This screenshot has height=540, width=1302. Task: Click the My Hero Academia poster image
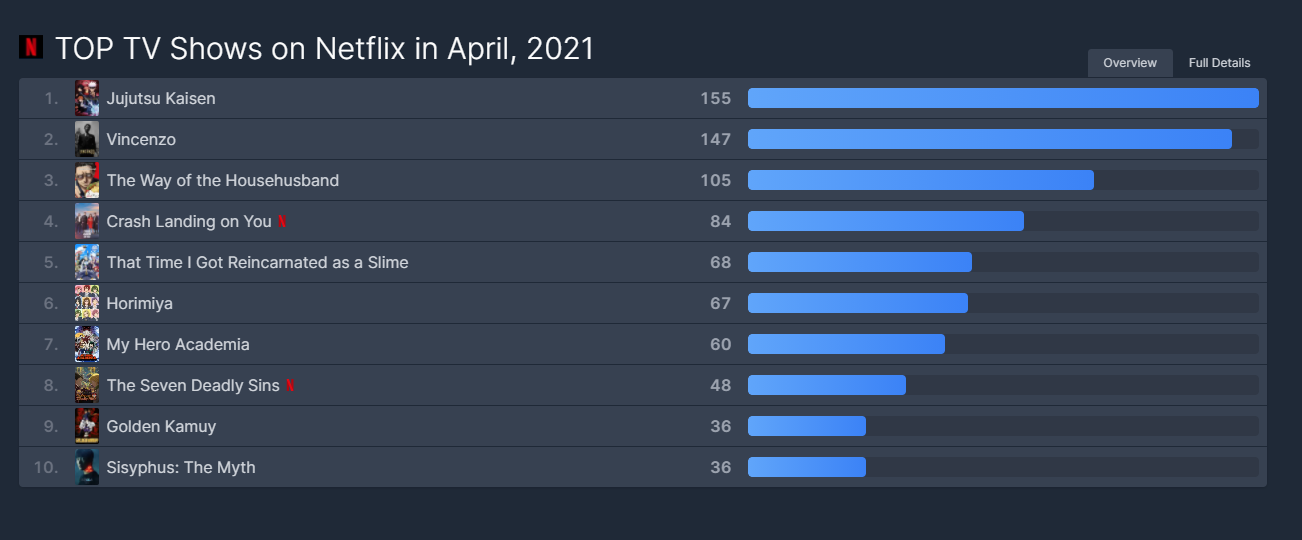click(x=87, y=344)
